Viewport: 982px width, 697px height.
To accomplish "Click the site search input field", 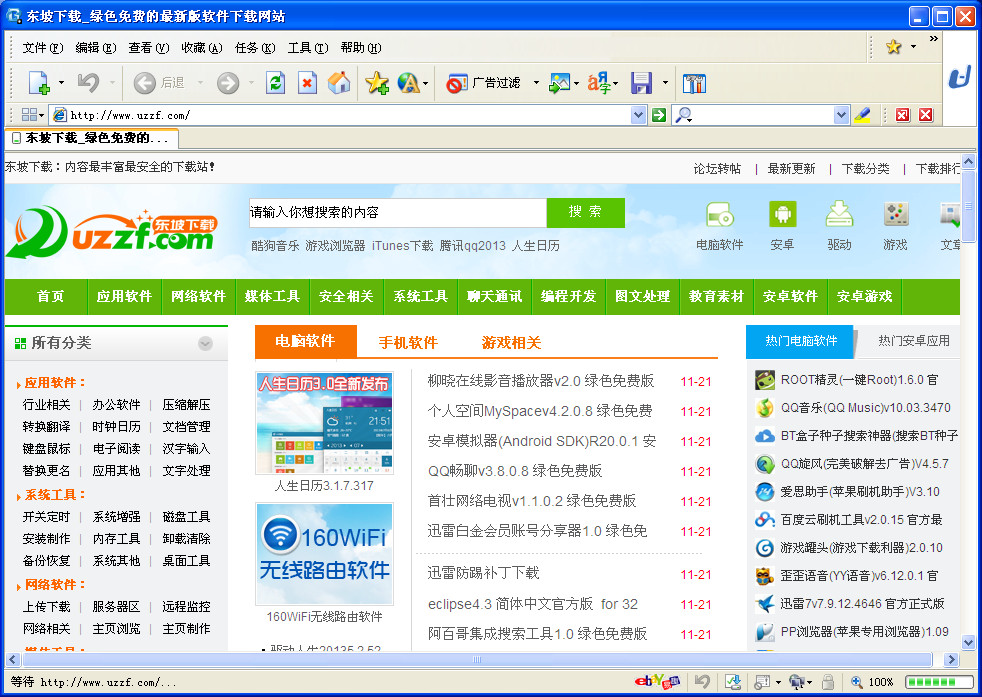I will point(398,212).
